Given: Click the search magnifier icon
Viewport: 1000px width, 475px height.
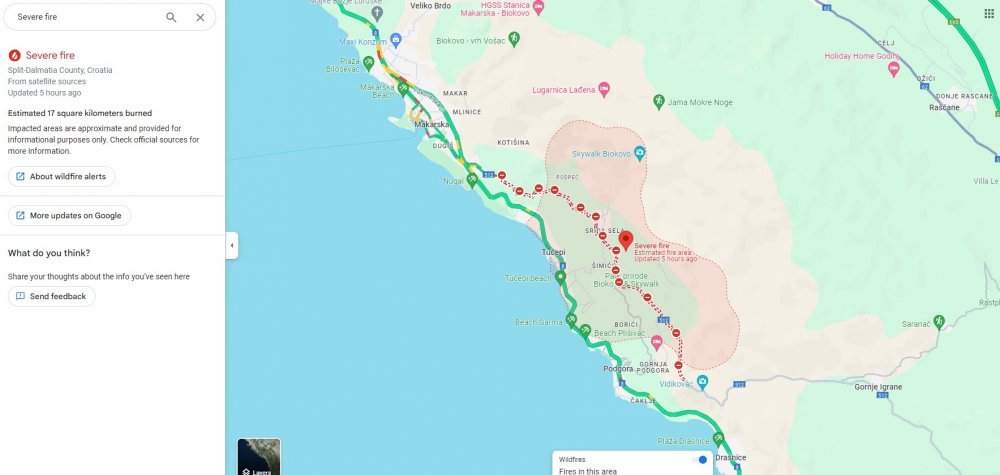Looking at the screenshot, I should pos(171,17).
